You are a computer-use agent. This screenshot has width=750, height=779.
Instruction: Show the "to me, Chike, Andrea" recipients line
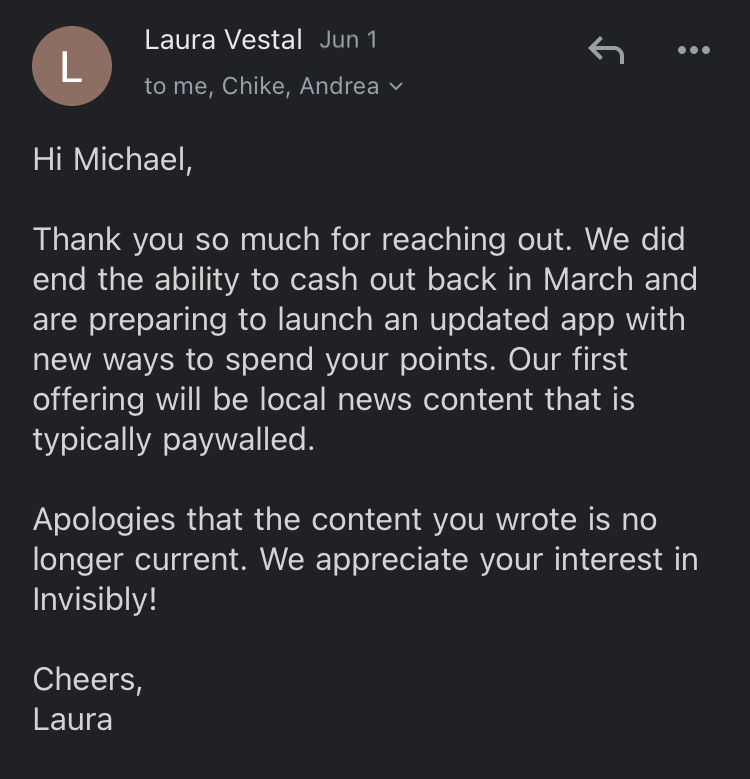pos(262,86)
